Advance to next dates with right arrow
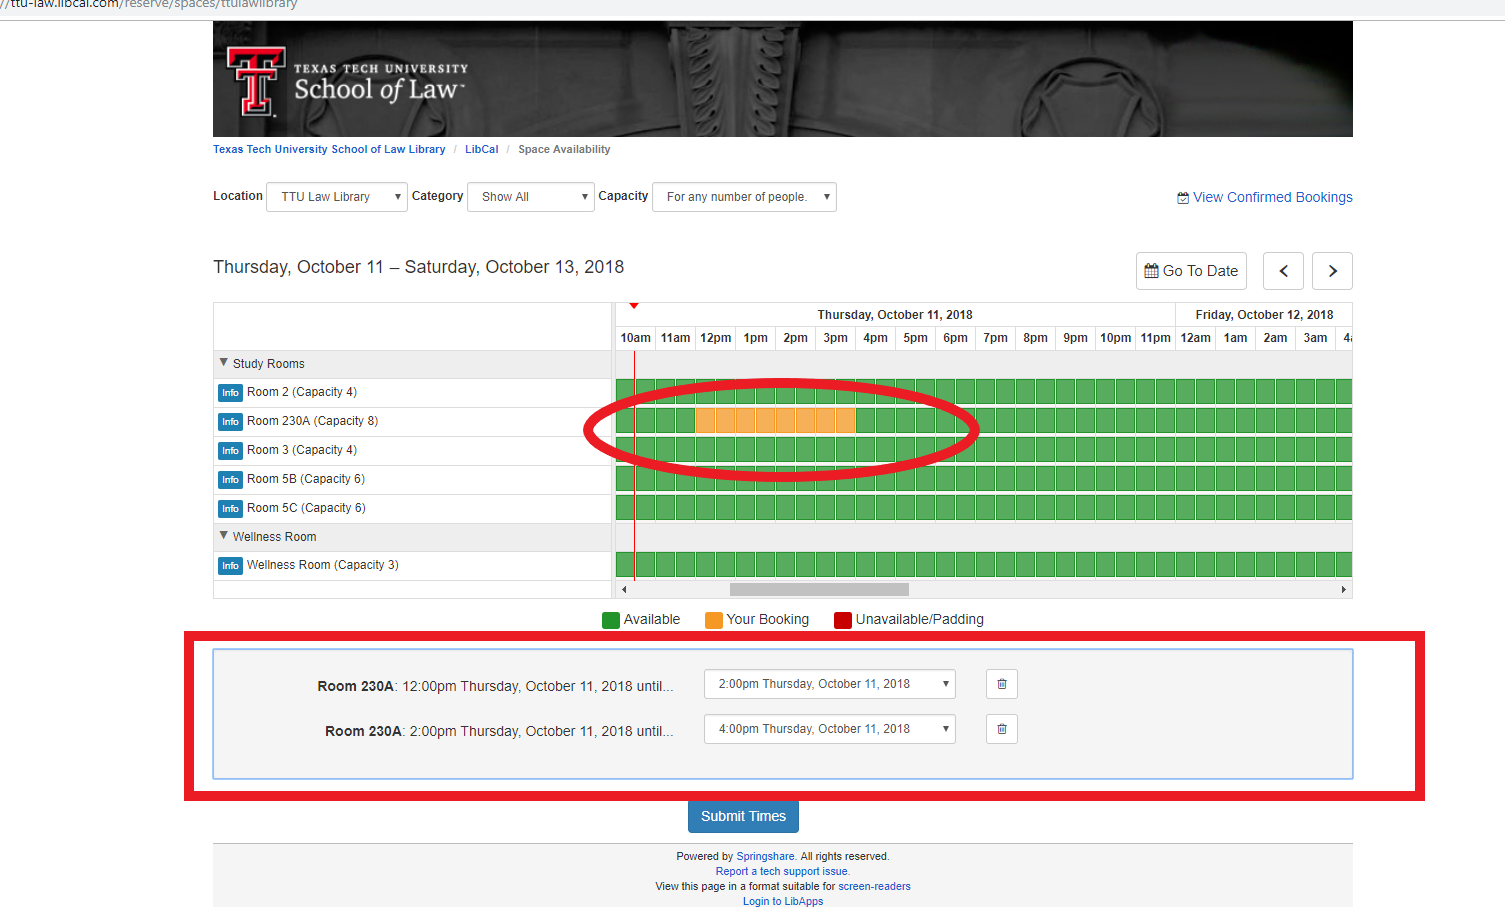Screen dimensions: 1505x907 (1332, 271)
